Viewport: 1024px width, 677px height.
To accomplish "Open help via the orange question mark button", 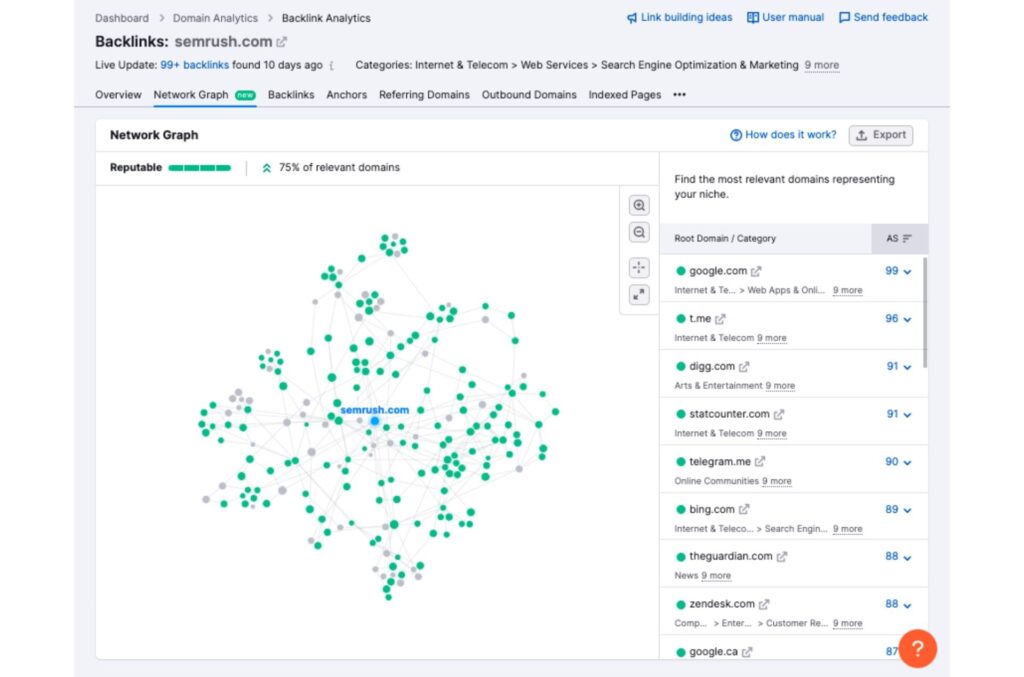I will 917,648.
